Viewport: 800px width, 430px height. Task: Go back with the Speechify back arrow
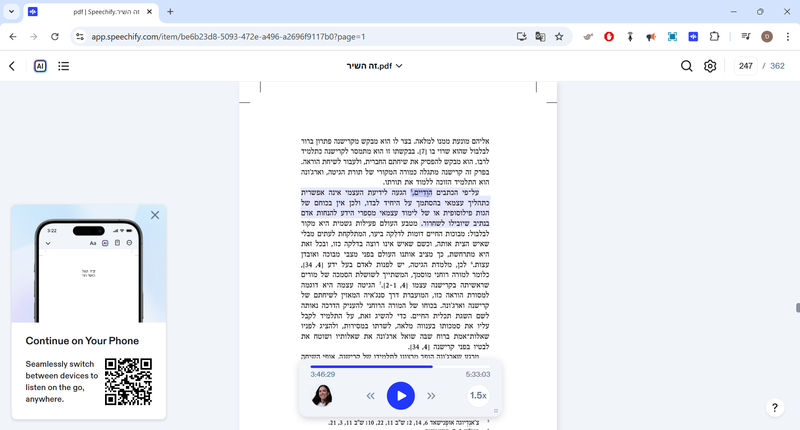tap(12, 66)
